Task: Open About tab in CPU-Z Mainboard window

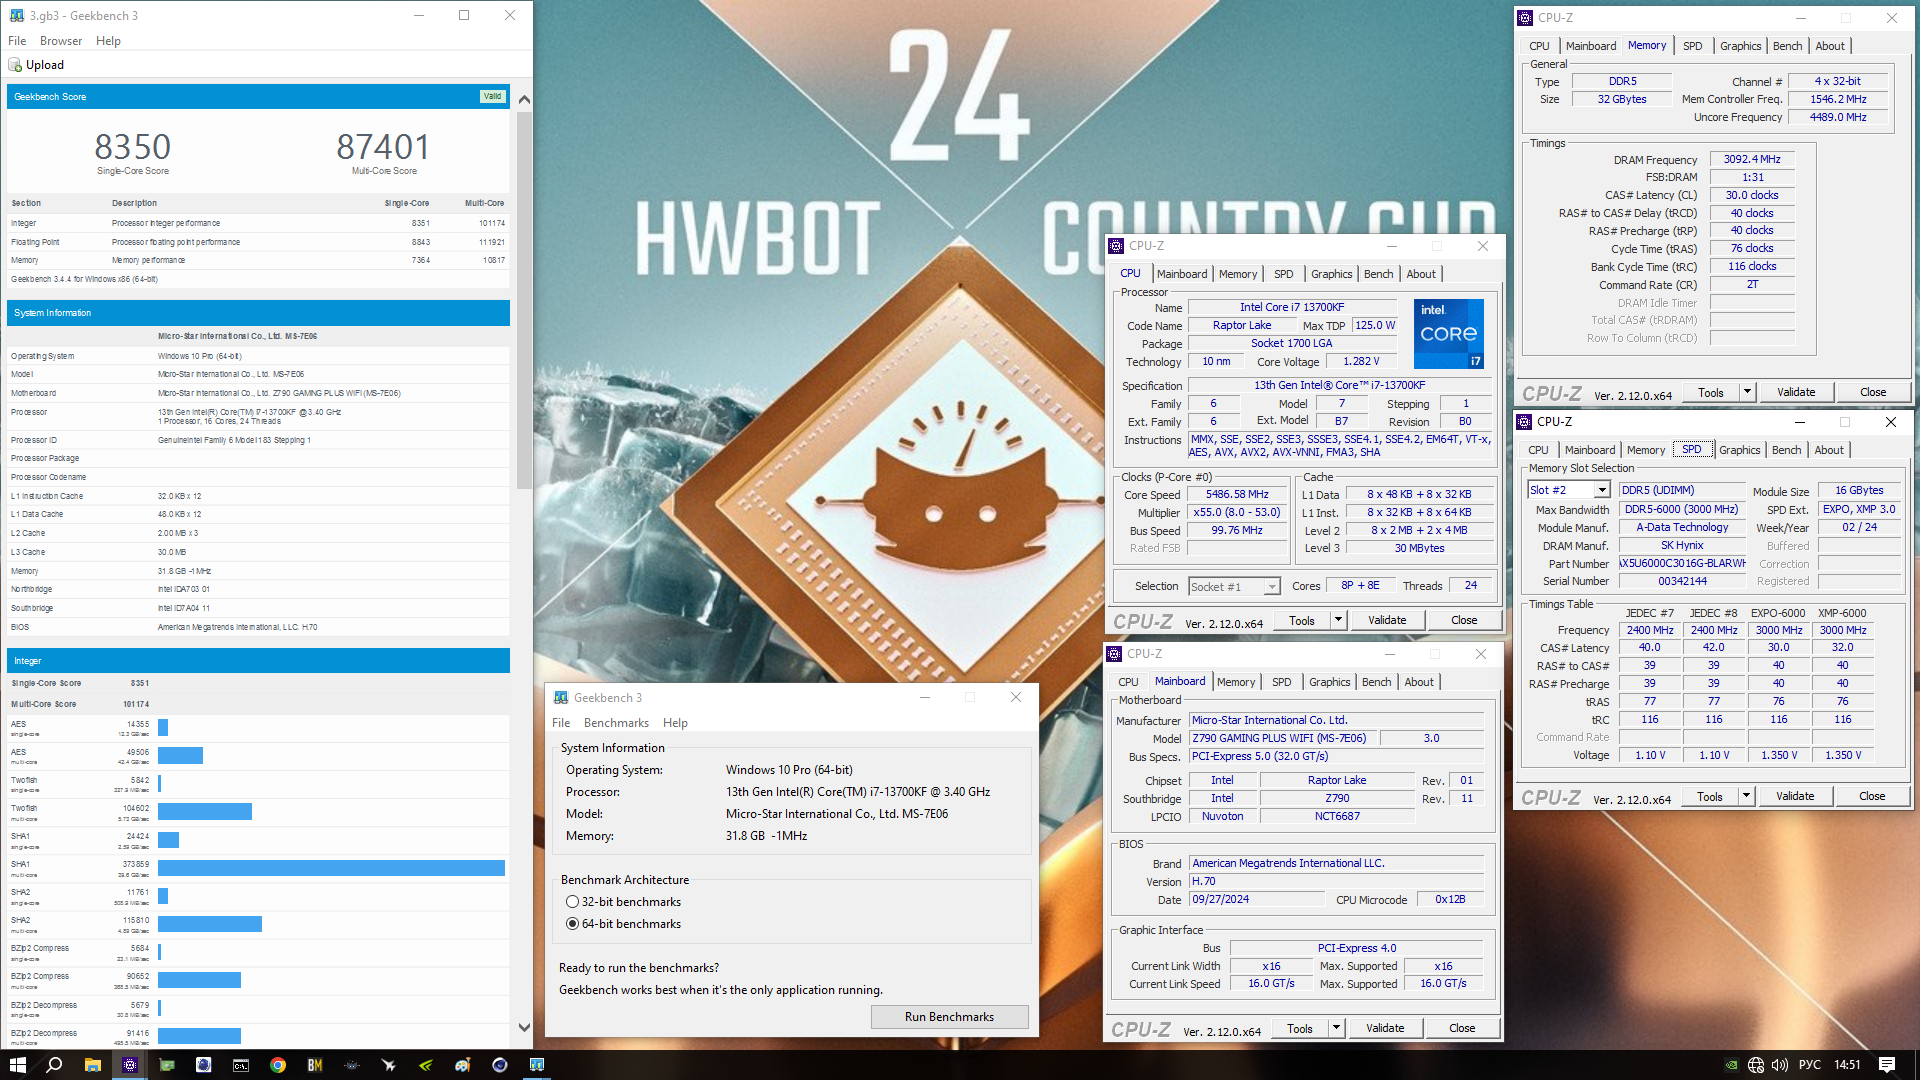Action: pyautogui.click(x=1419, y=682)
